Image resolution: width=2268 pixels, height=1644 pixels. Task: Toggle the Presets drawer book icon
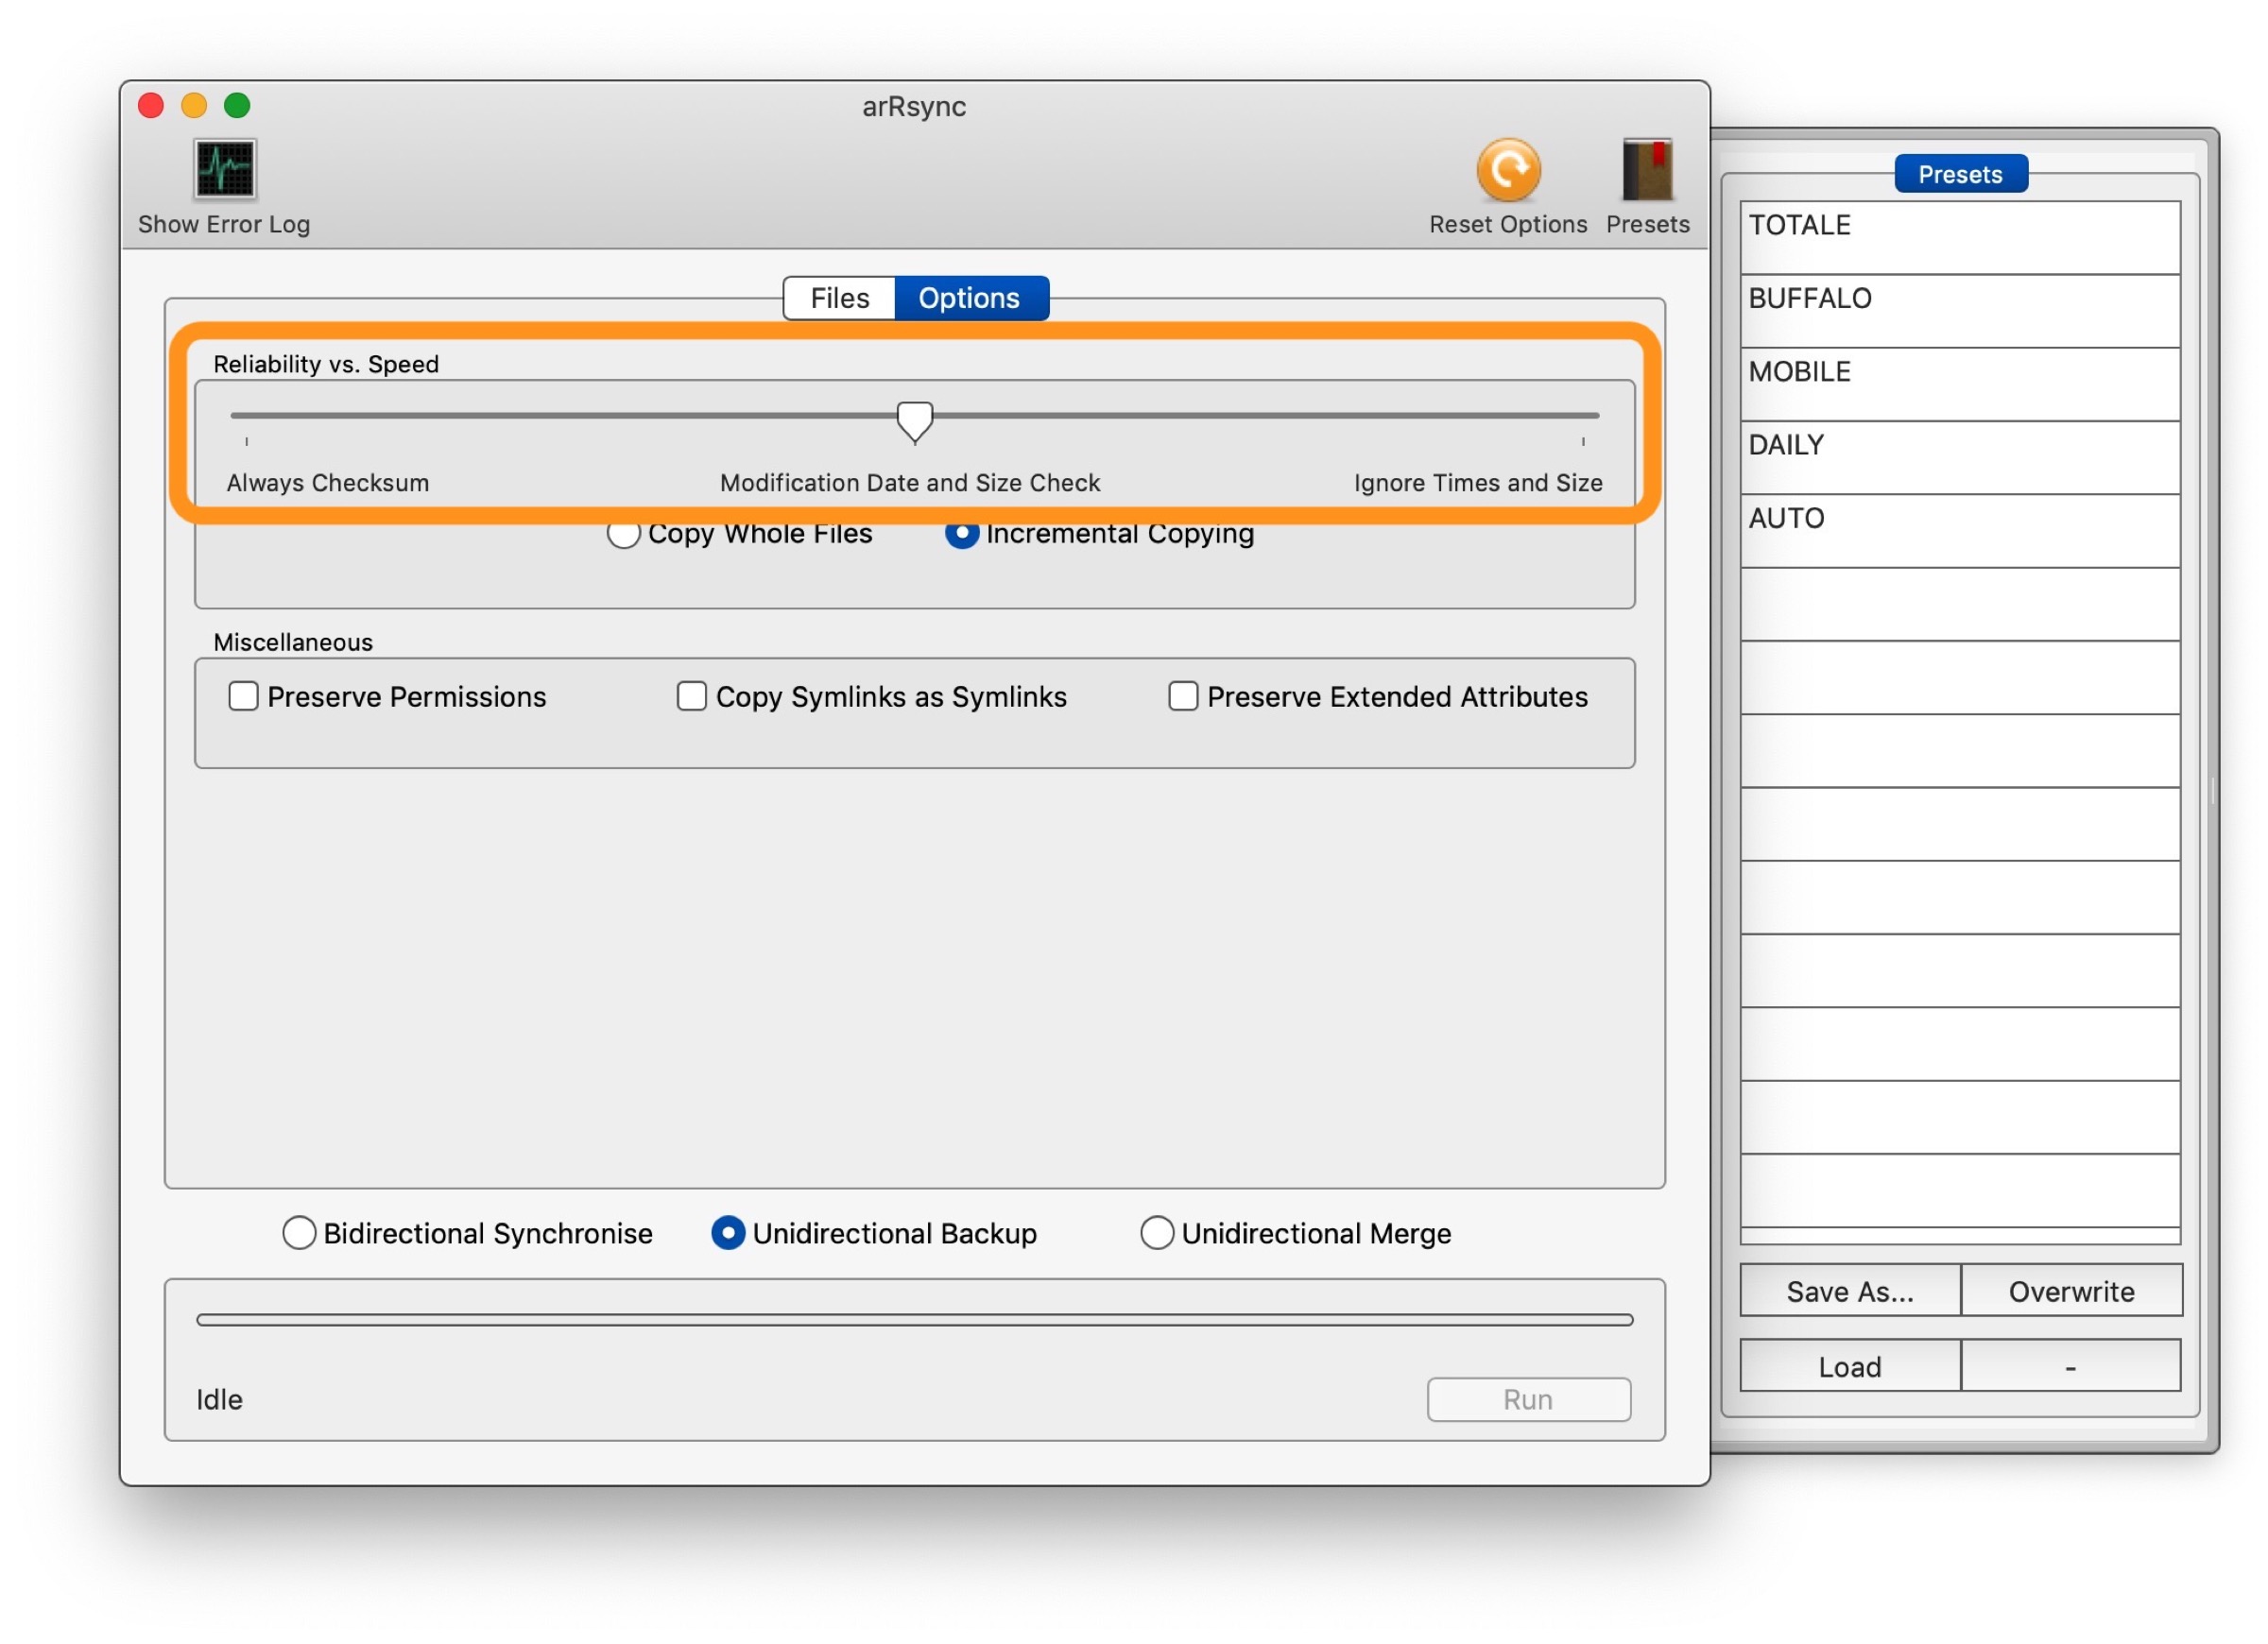point(1647,169)
